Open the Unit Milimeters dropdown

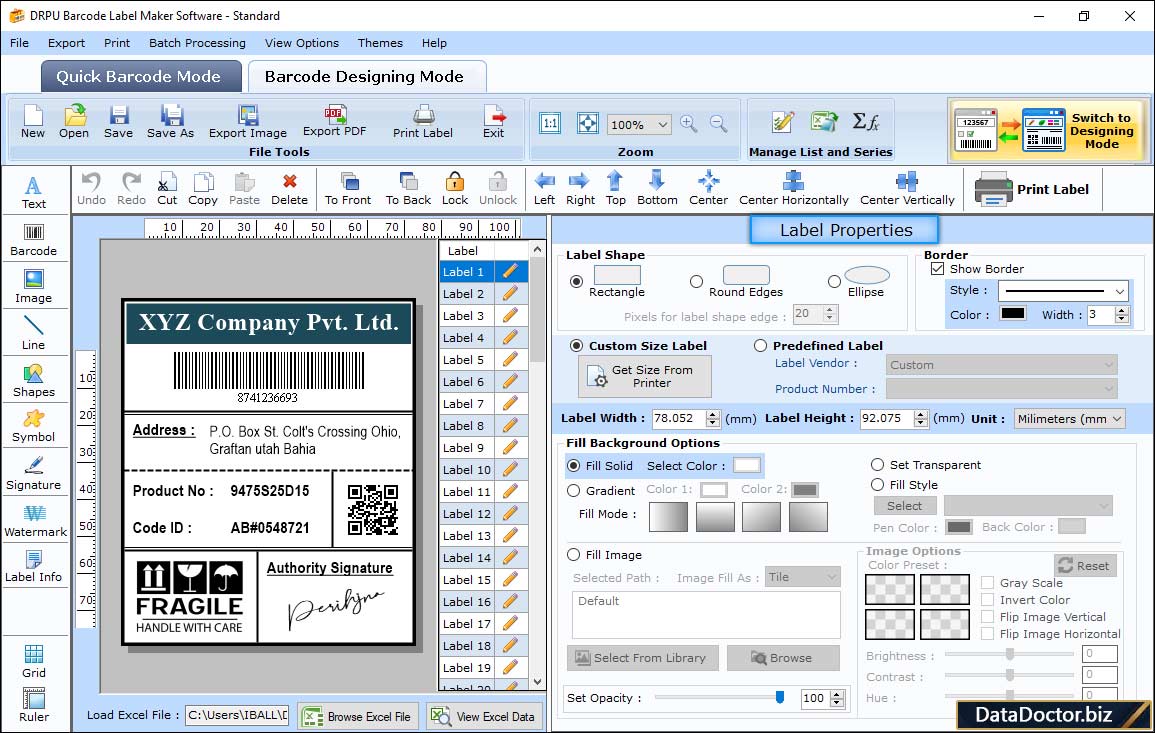1069,418
